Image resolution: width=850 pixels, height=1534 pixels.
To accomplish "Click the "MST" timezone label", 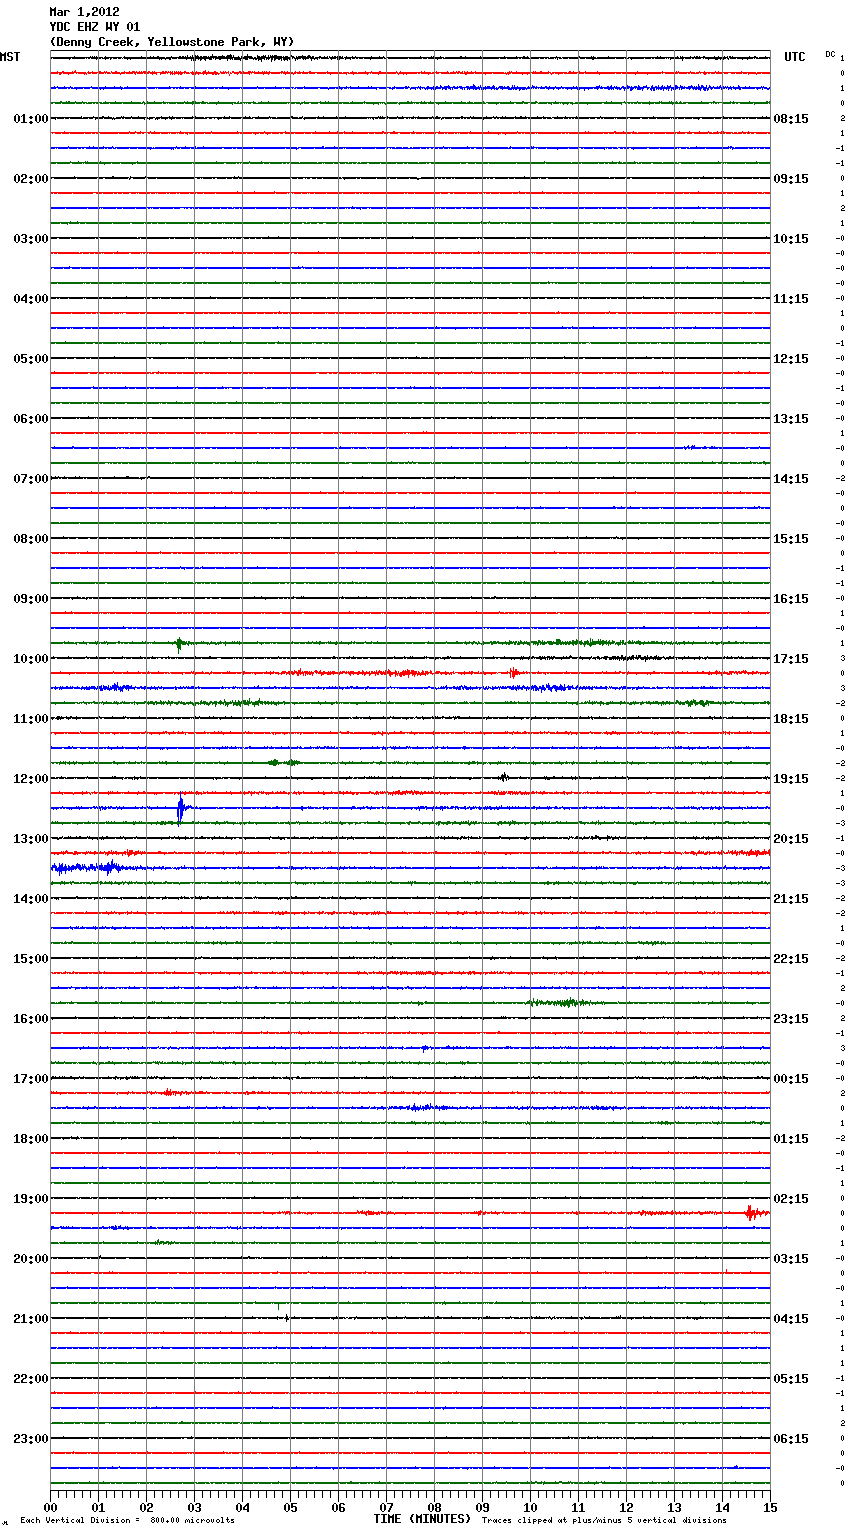I will pos(10,57).
